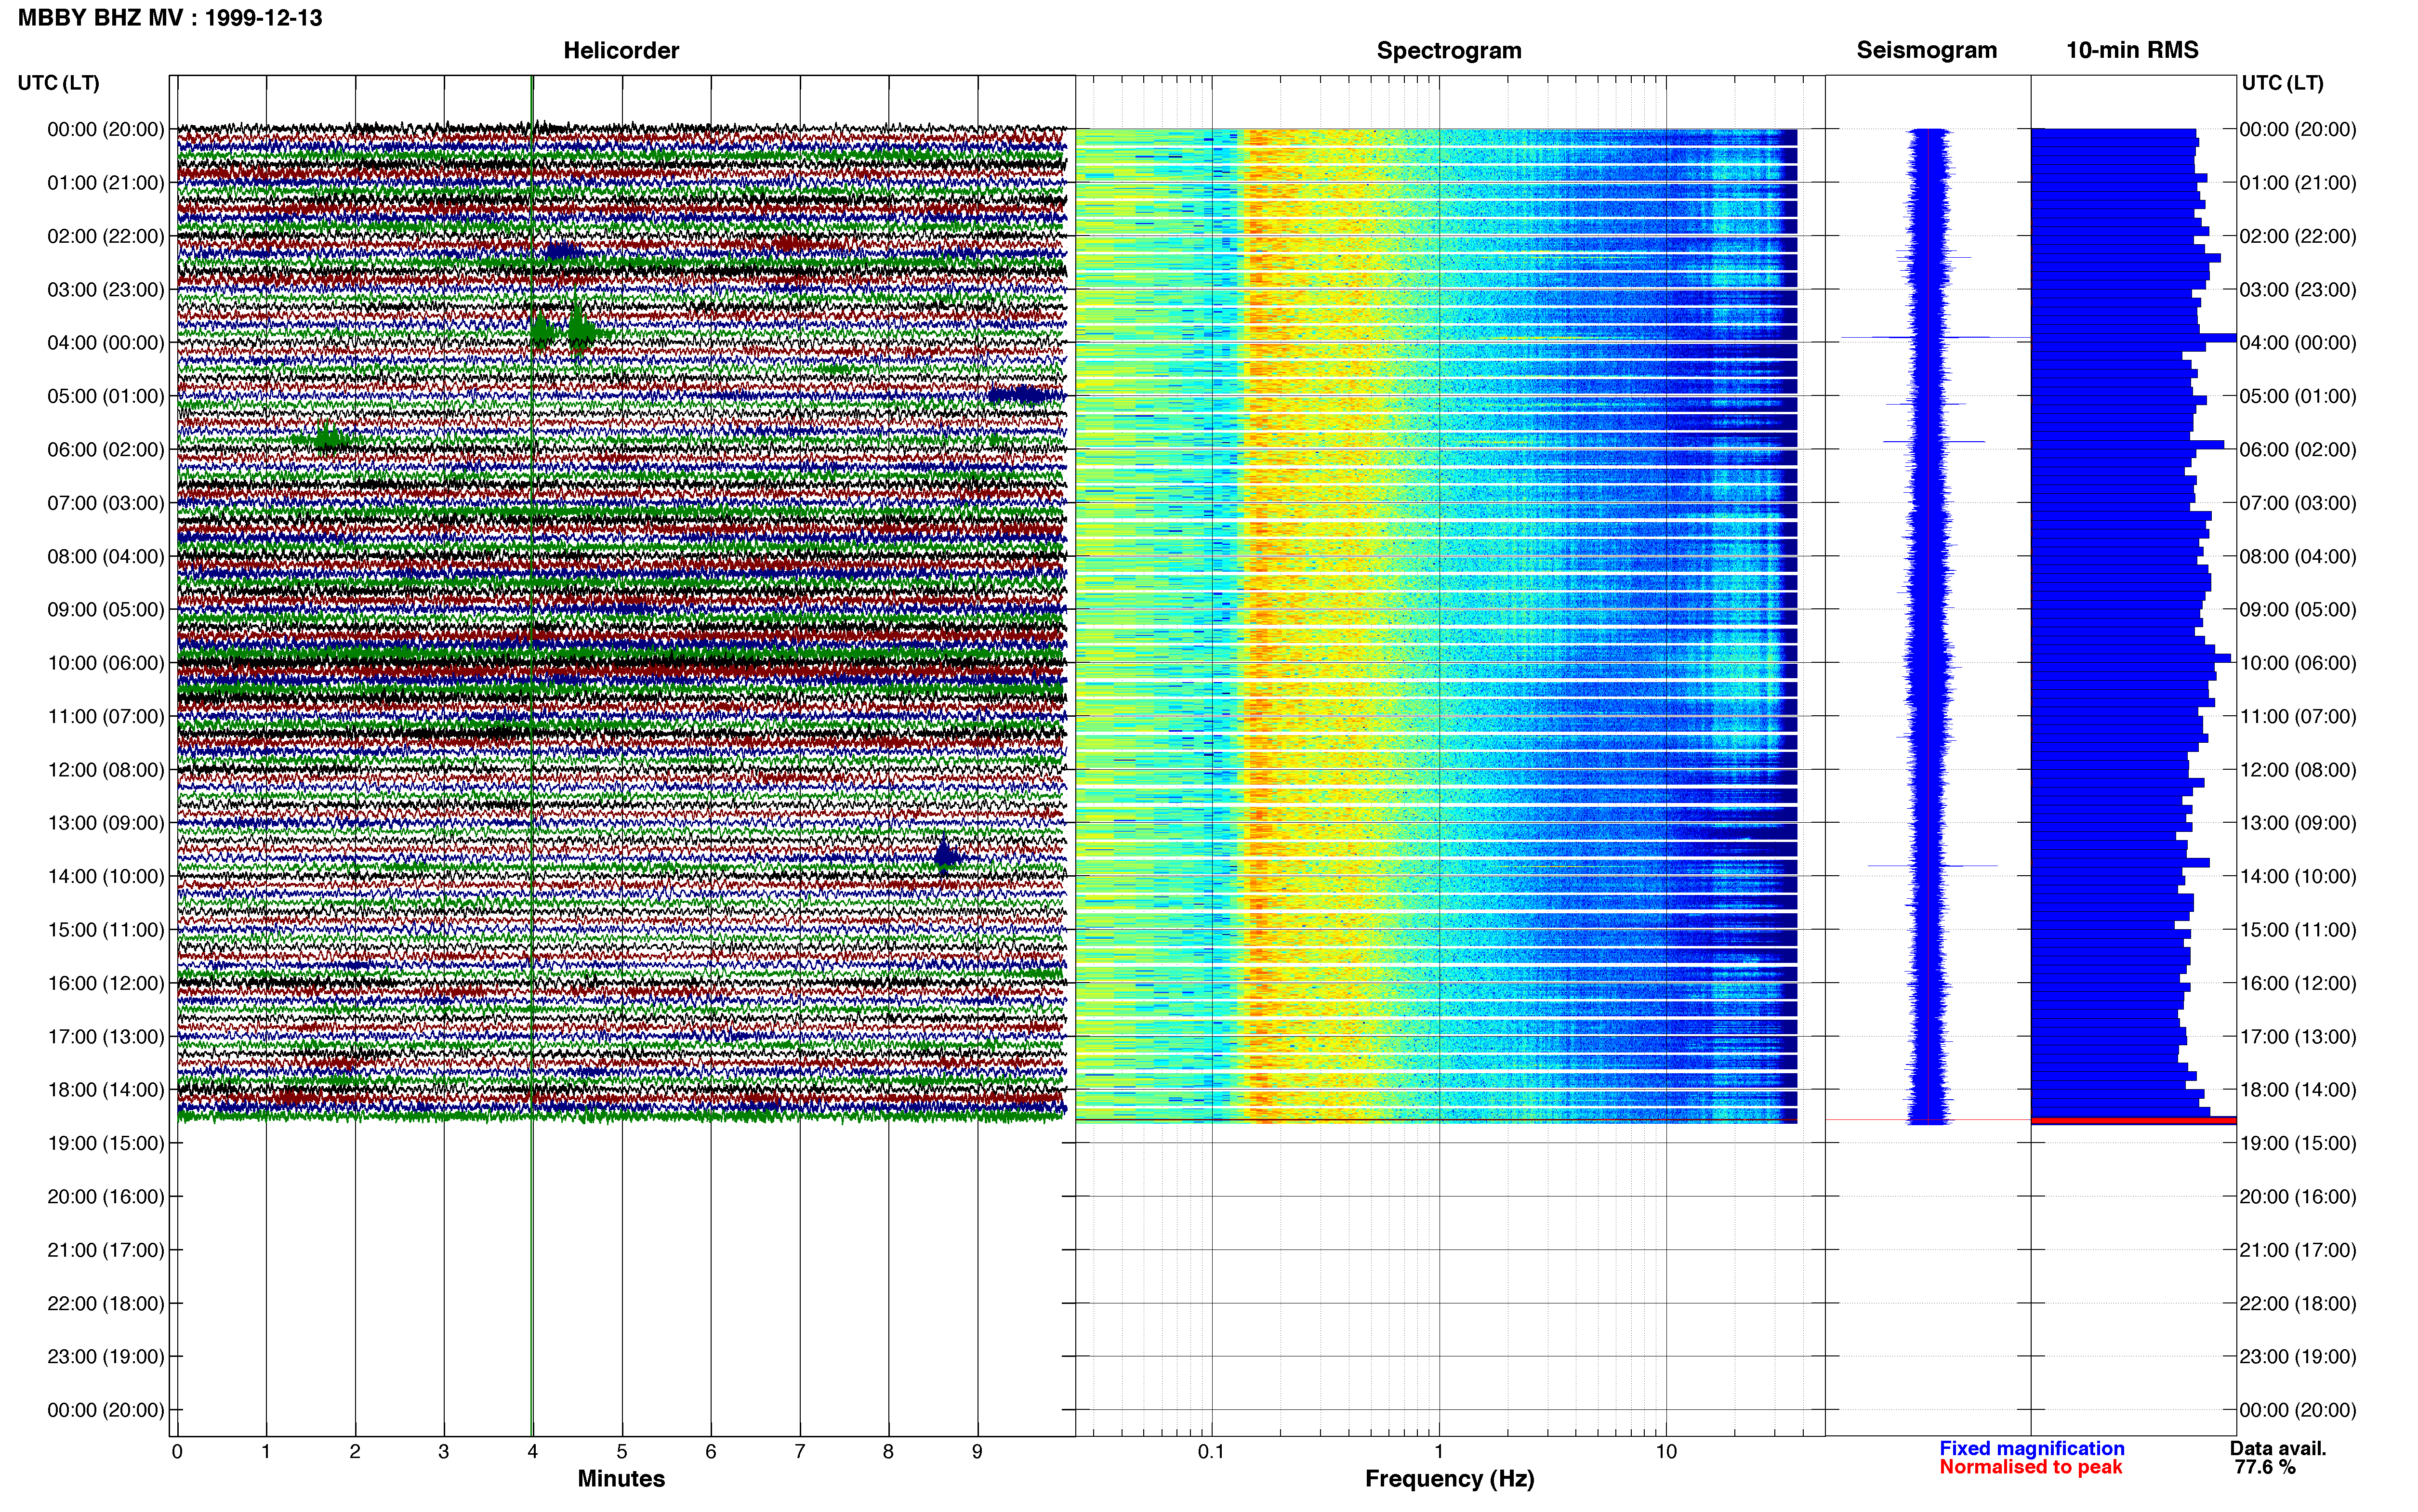Viewport: 2418px width, 1512px height.
Task: Click the green event burst before 06:00
Action: pyautogui.click(x=326, y=438)
